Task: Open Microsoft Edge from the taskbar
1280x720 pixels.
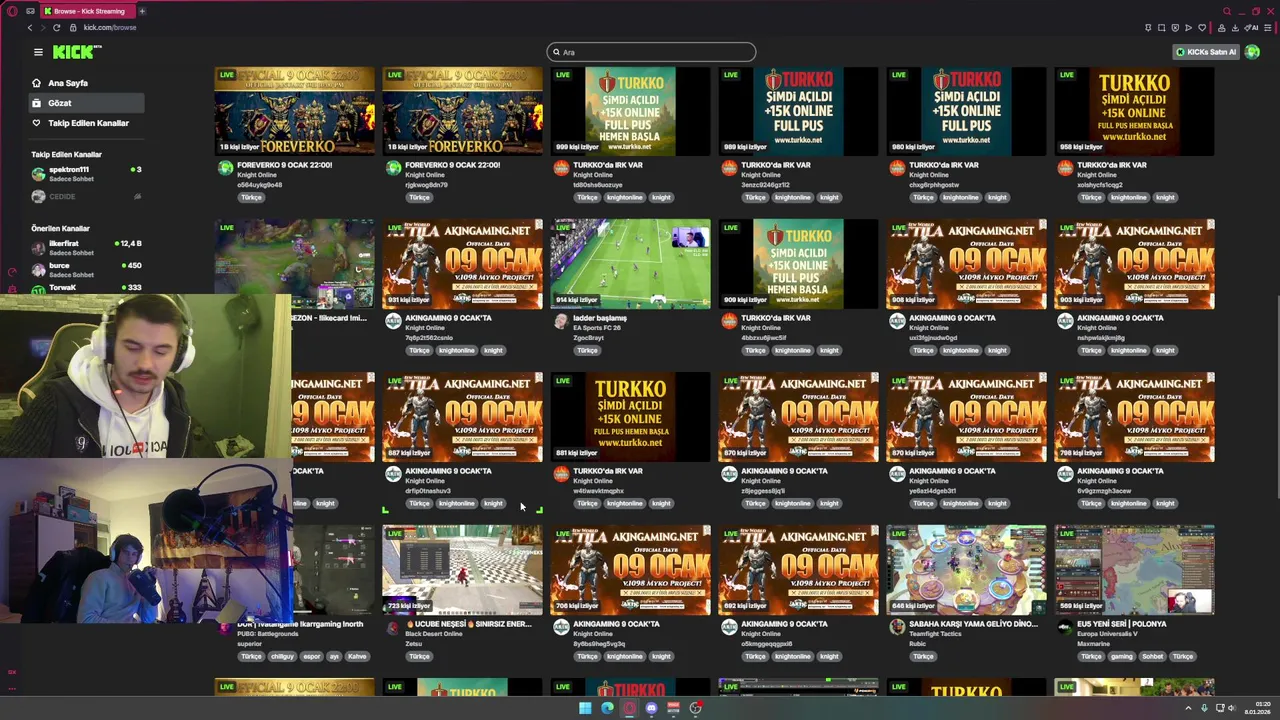Action: tap(607, 708)
